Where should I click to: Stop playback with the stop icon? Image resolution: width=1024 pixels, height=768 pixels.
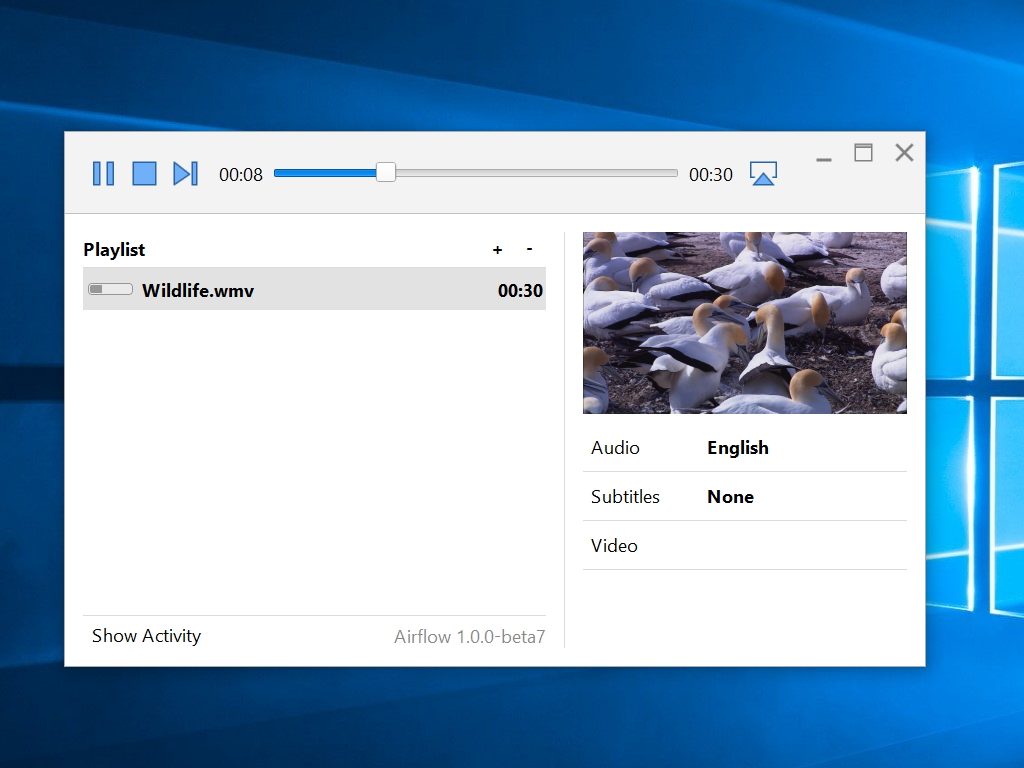click(144, 173)
